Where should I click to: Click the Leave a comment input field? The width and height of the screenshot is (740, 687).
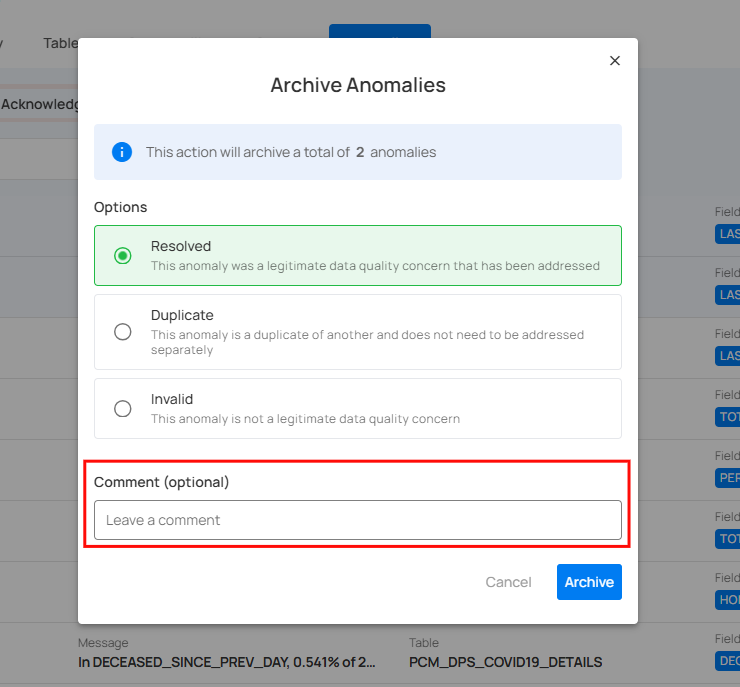pyautogui.click(x=358, y=520)
